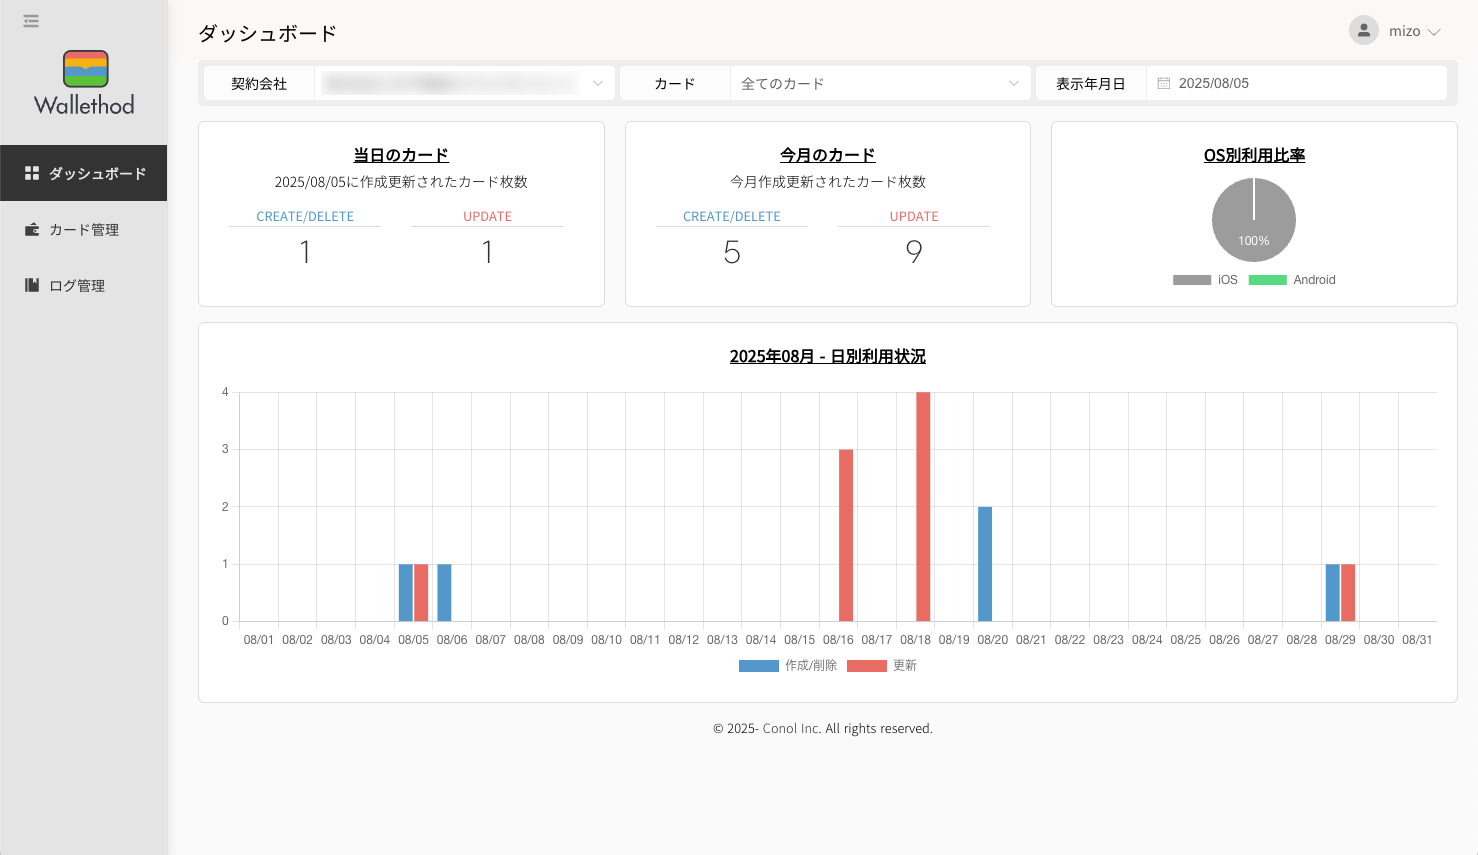1478x855 pixels.
Task: Click the 2025/08/05 date input field
Action: coord(1300,83)
